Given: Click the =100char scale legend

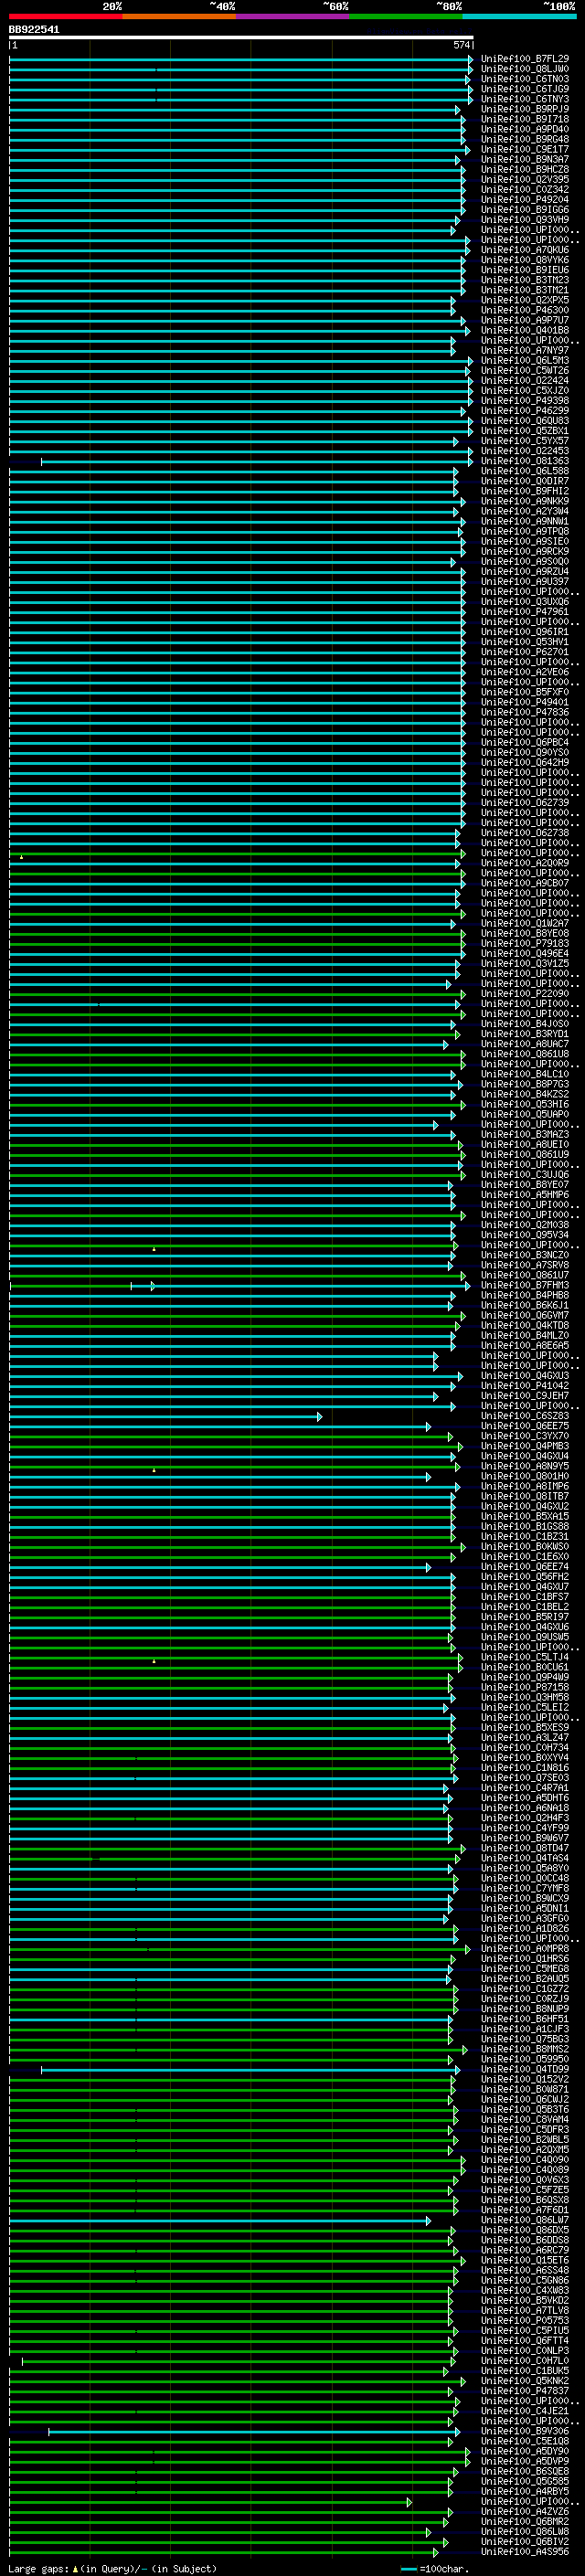Looking at the screenshot, I should [433, 2568].
